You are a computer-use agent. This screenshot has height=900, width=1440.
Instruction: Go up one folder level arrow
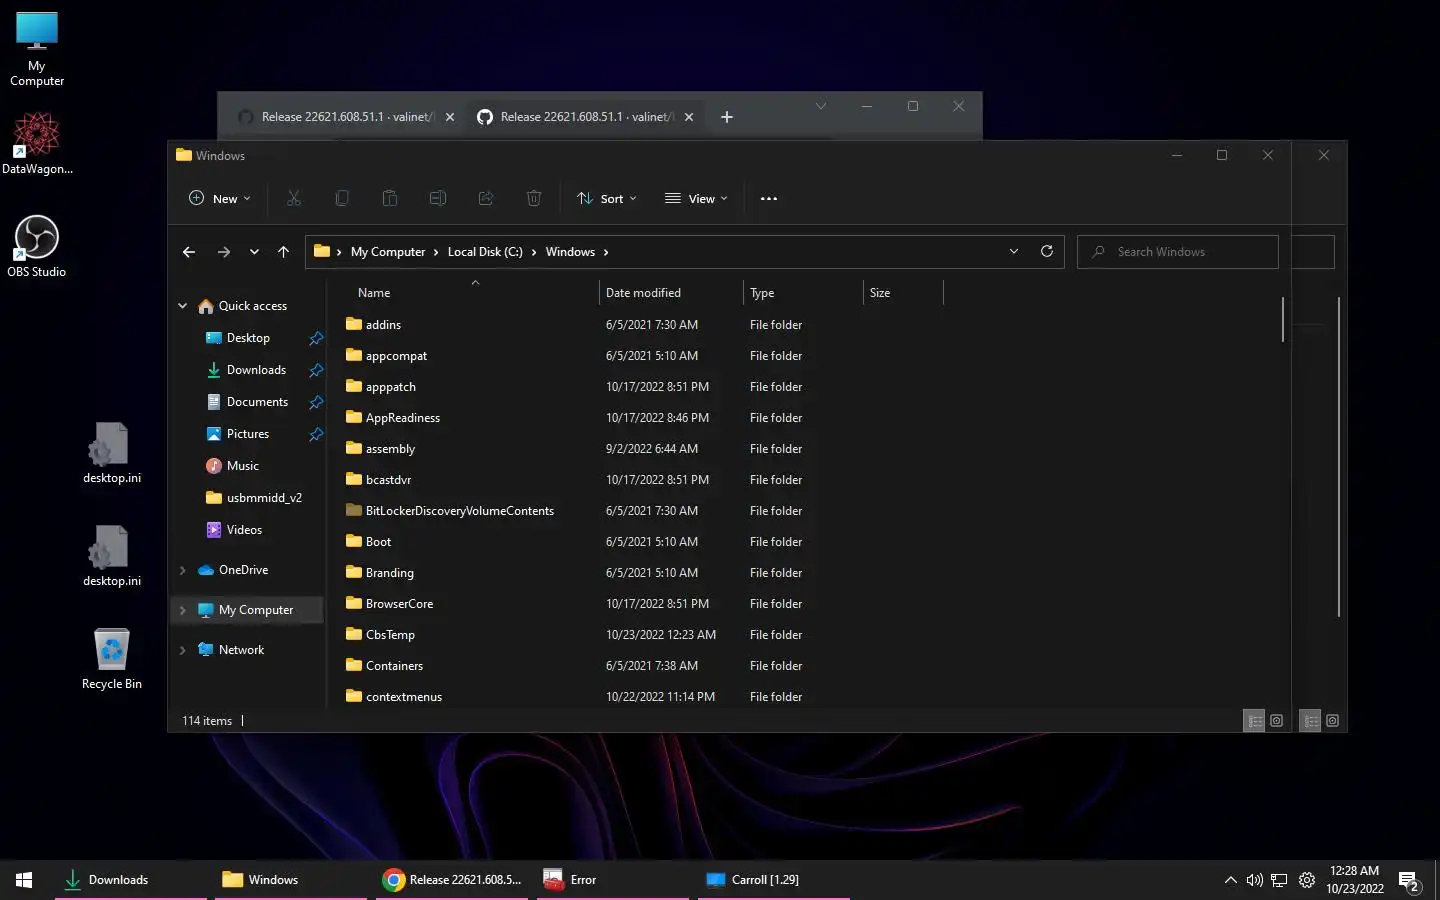pos(284,252)
